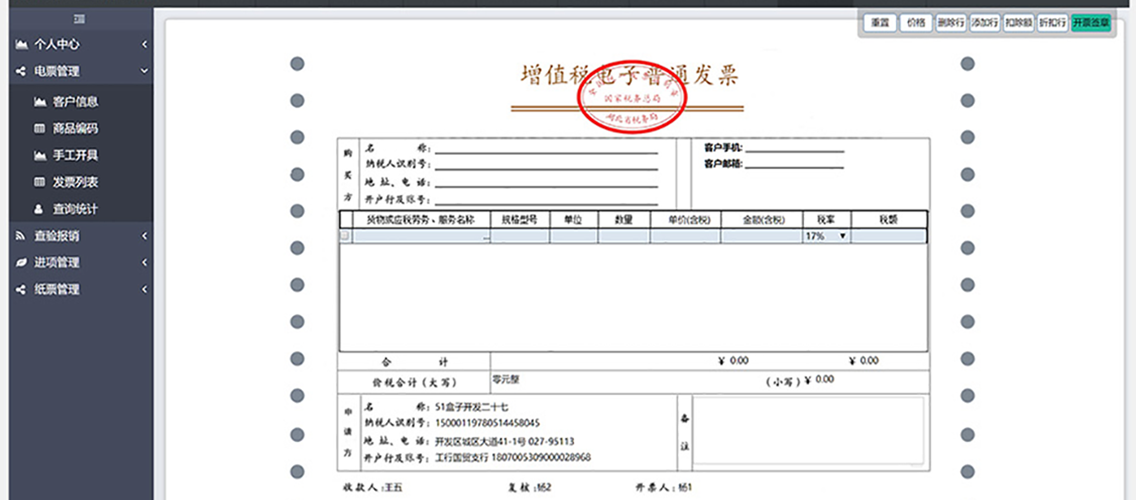Image resolution: width=1136 pixels, height=500 pixels.
Task: Click the ellipsis button in the goods name cell
Action: [x=486, y=237]
